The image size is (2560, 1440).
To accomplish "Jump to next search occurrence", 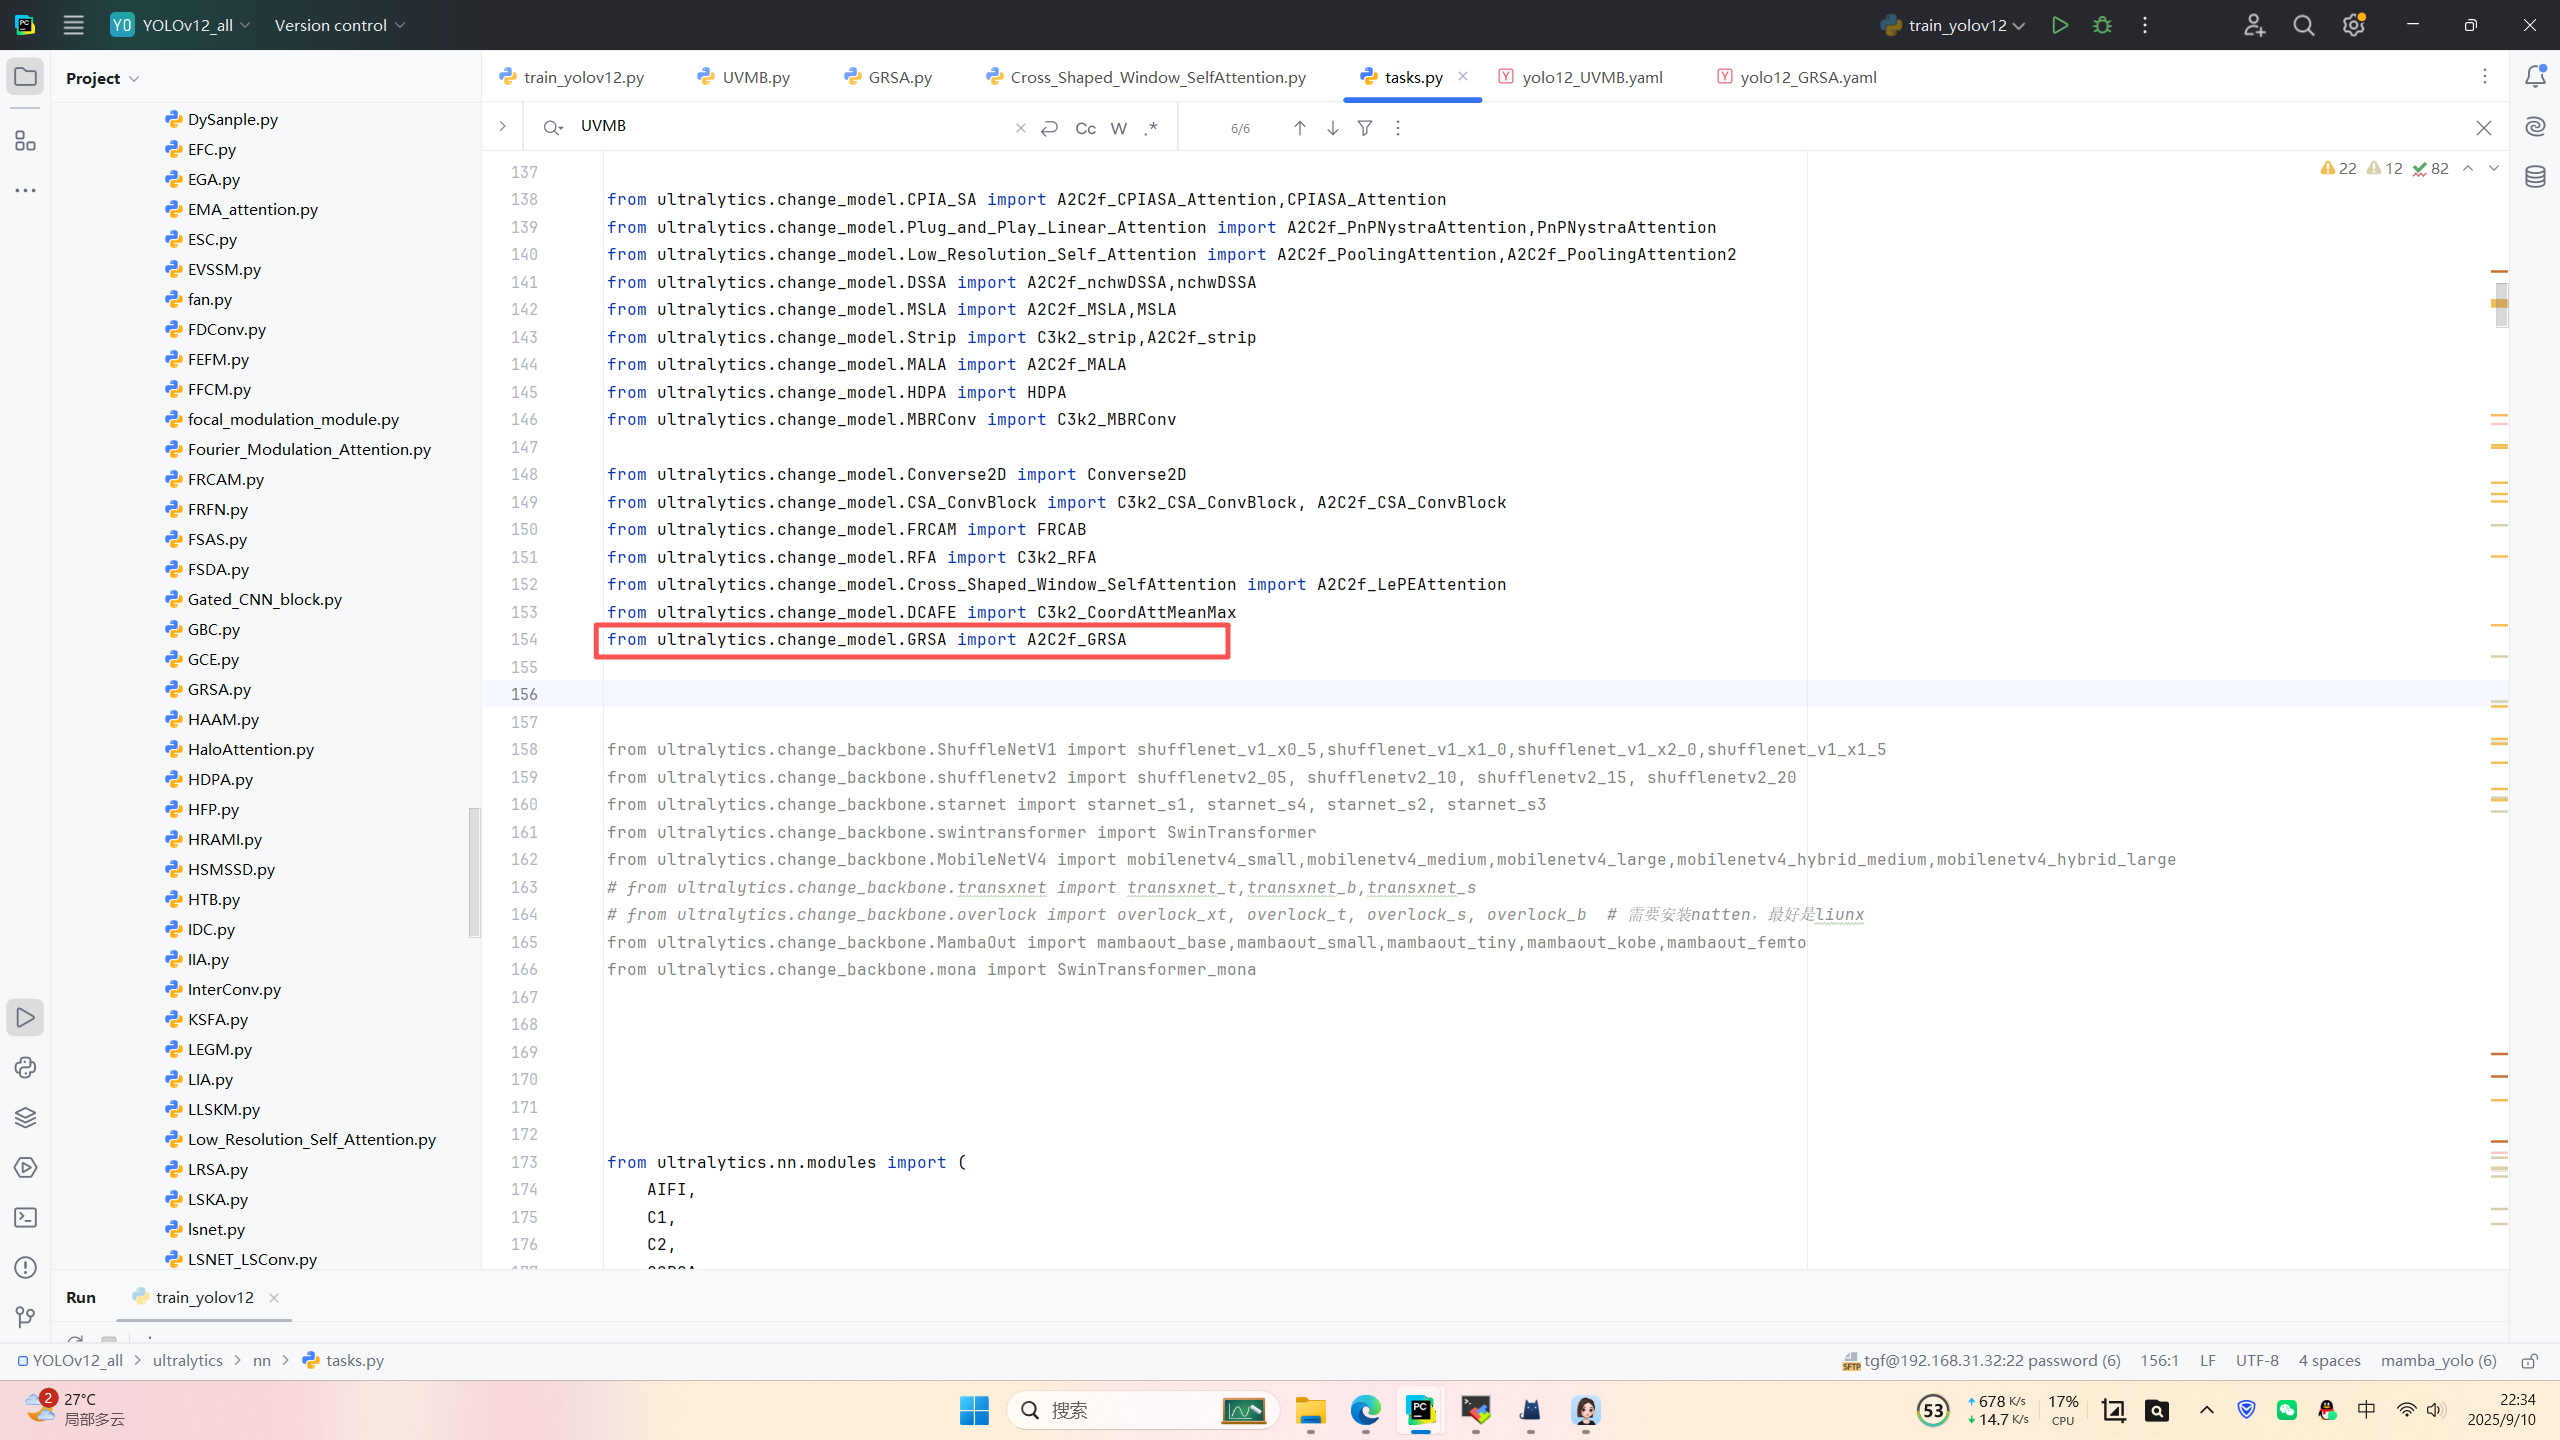I will 1332,128.
